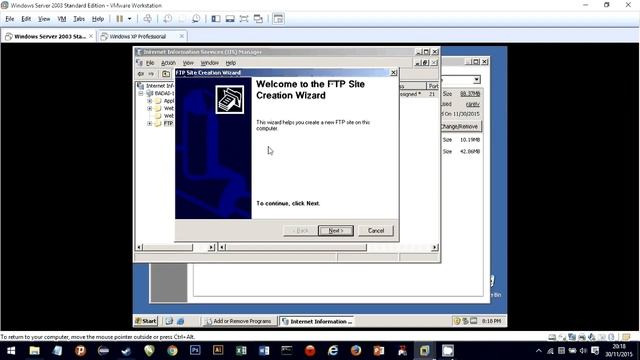
Task: Enter full screen mode via toolbar icon
Action: [x=244, y=19]
